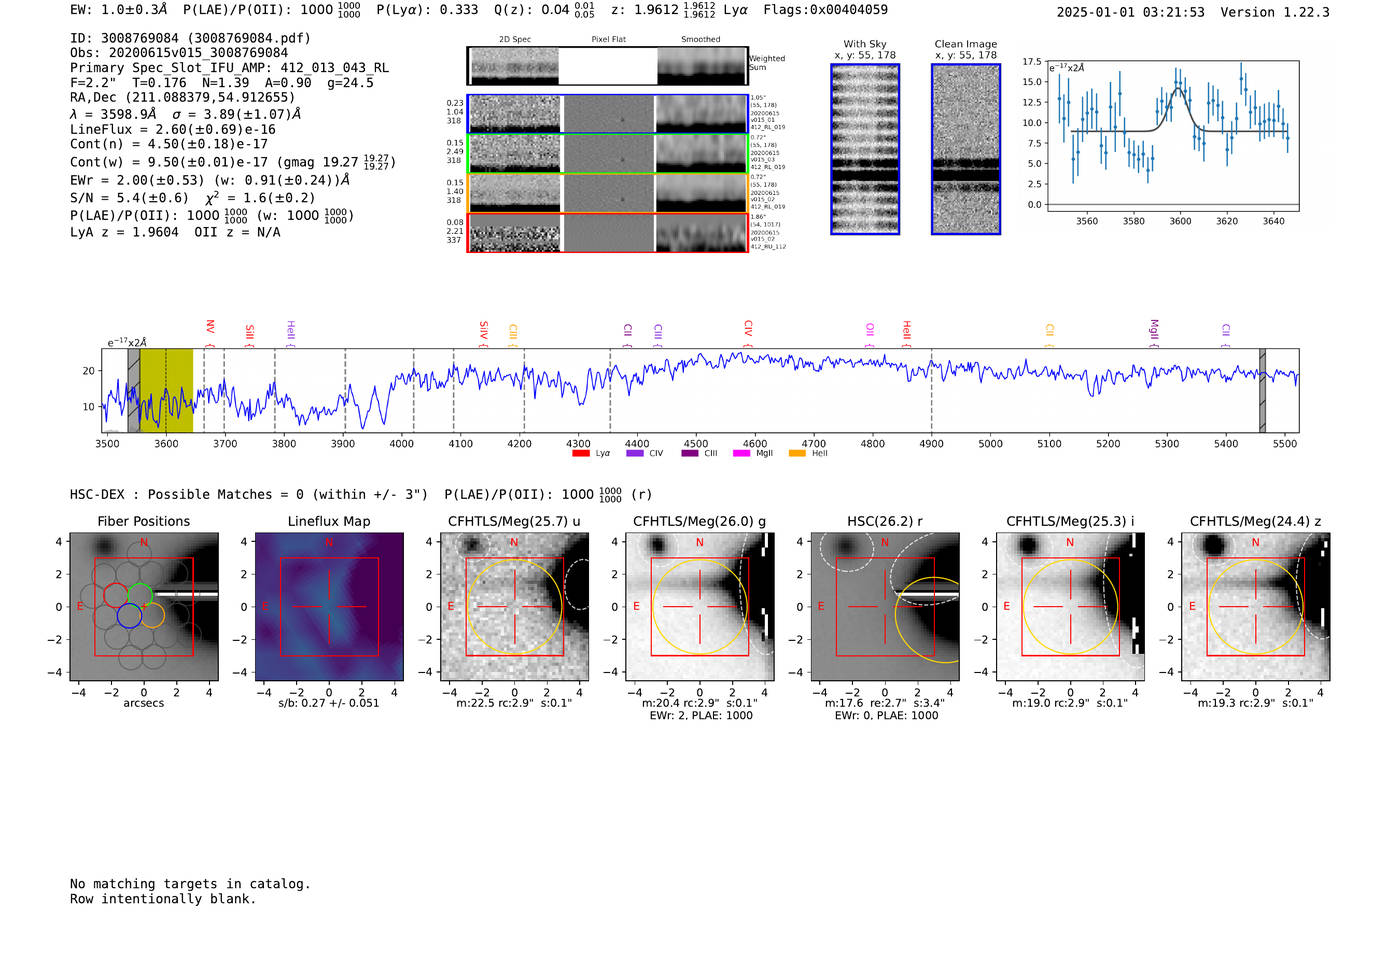Open the CFHTLS/Meg(25.3) i image
Screen dimensions: 1400x953
click(1070, 607)
